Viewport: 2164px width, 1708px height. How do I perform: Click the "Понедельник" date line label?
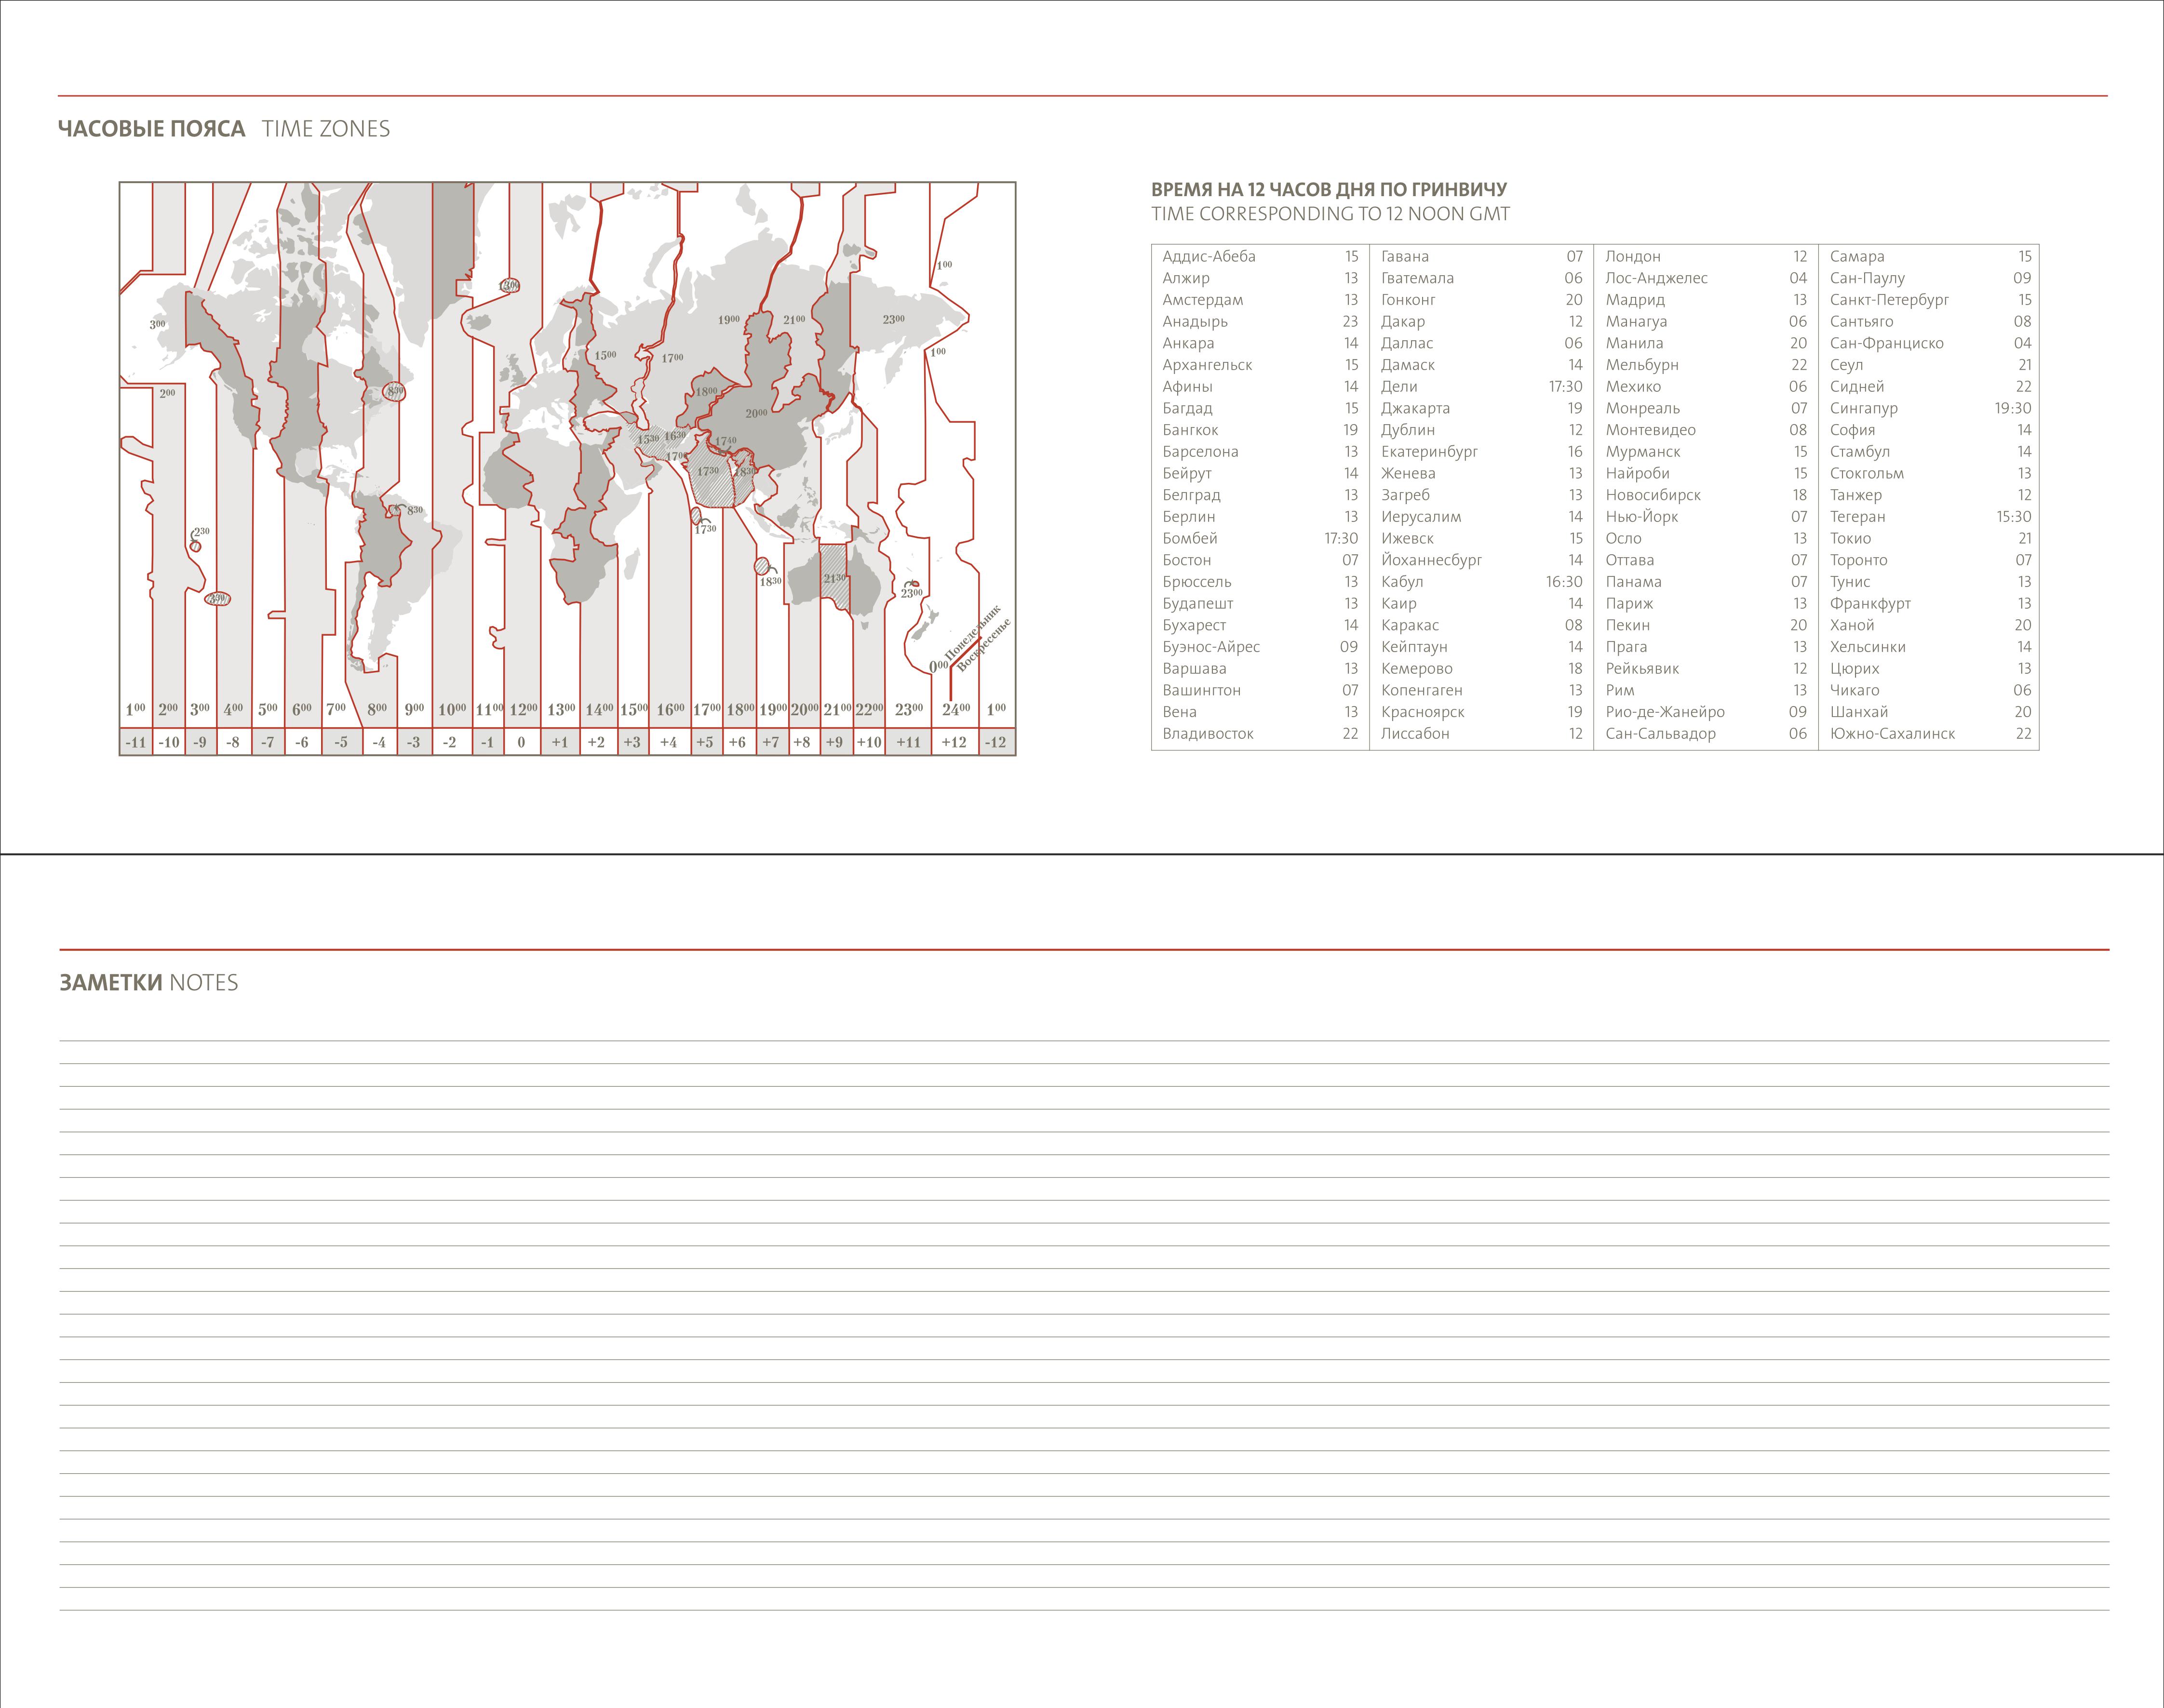click(972, 633)
